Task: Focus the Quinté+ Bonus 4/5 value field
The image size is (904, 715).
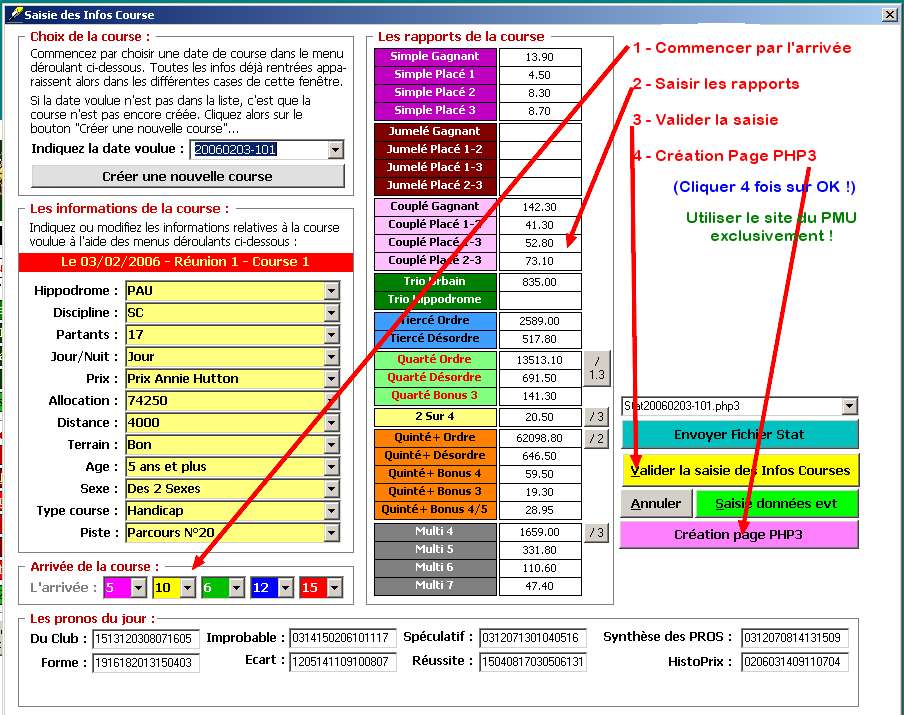Action: point(540,510)
